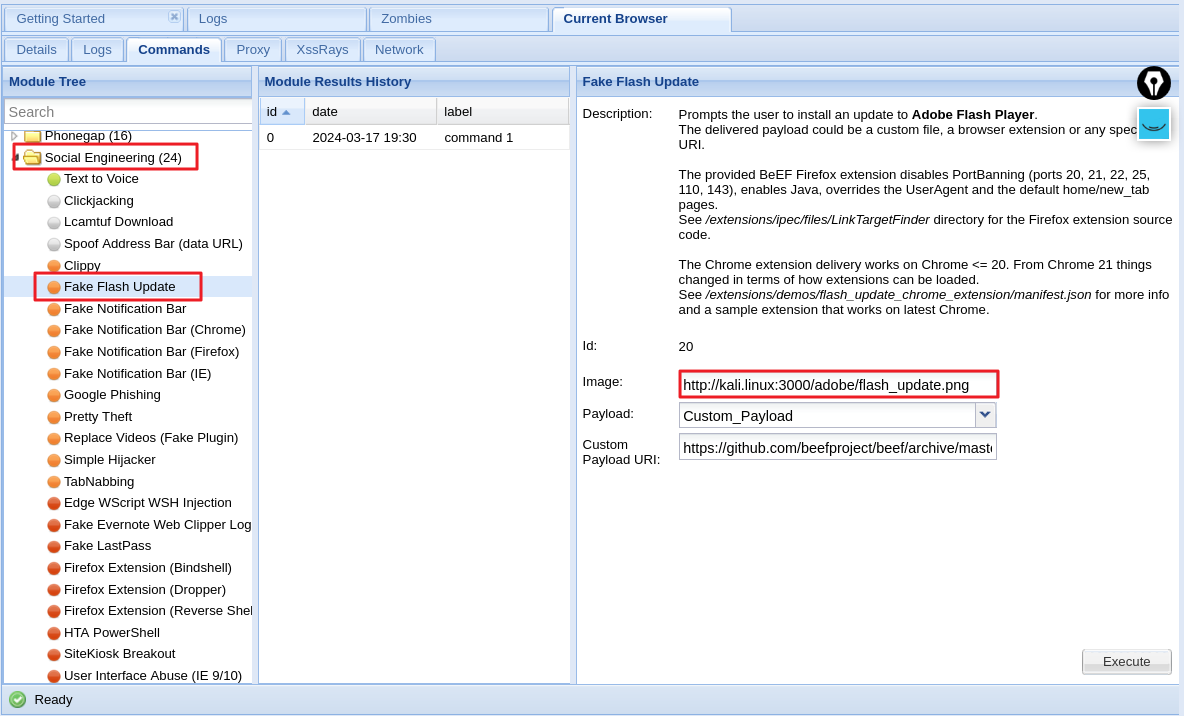Click grey status dot beside Clickjacking

click(x=54, y=202)
